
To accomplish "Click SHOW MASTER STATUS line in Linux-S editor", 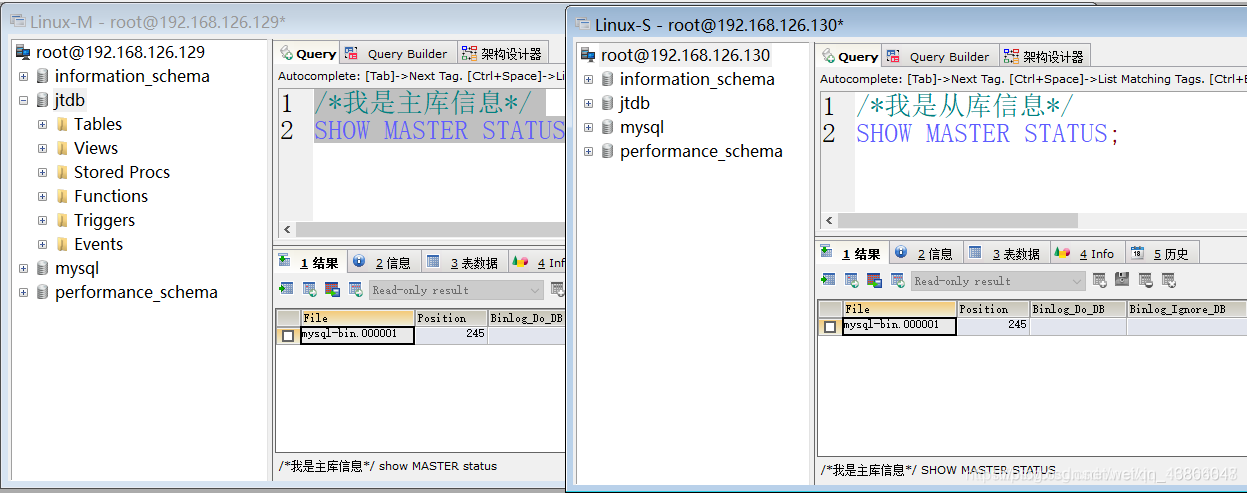I will (987, 134).
